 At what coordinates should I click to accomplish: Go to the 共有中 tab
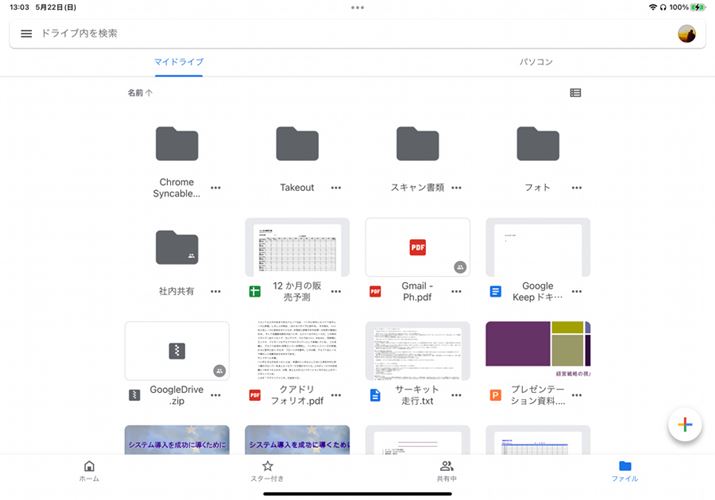tap(446, 471)
